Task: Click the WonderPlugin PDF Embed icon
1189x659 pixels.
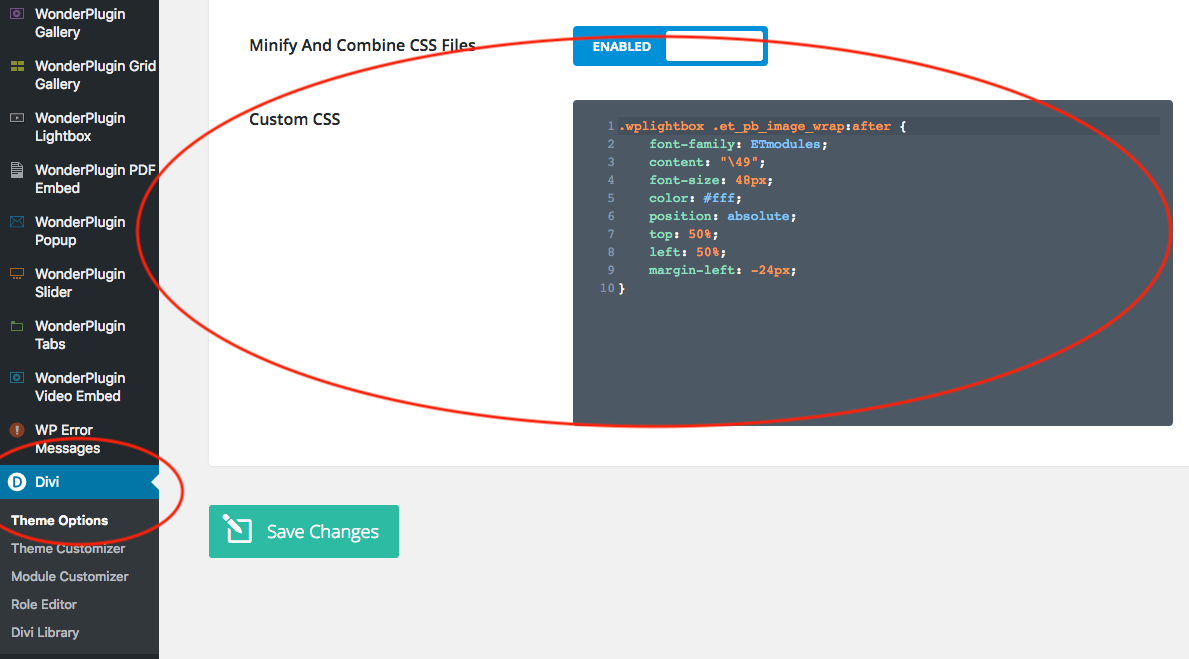Action: [17, 170]
